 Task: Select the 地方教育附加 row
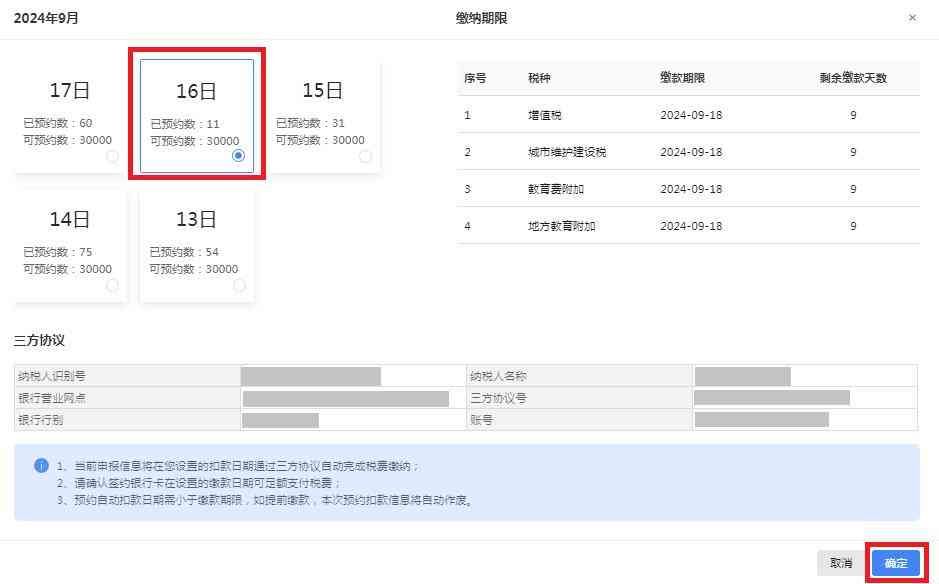coord(688,226)
